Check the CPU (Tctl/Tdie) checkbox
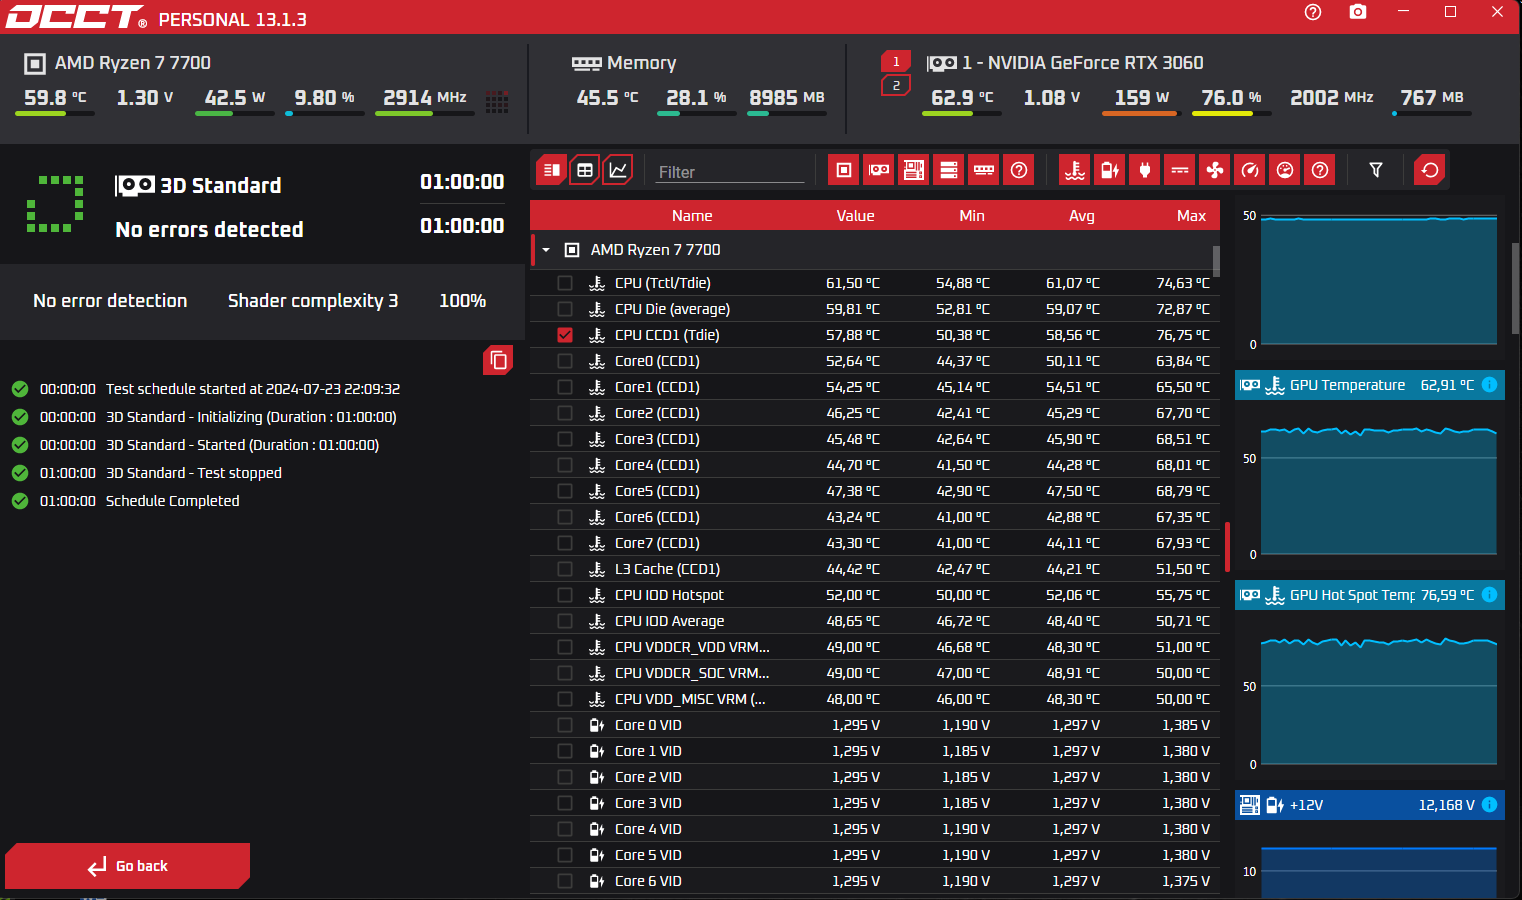The width and height of the screenshot is (1522, 900). pyautogui.click(x=565, y=283)
